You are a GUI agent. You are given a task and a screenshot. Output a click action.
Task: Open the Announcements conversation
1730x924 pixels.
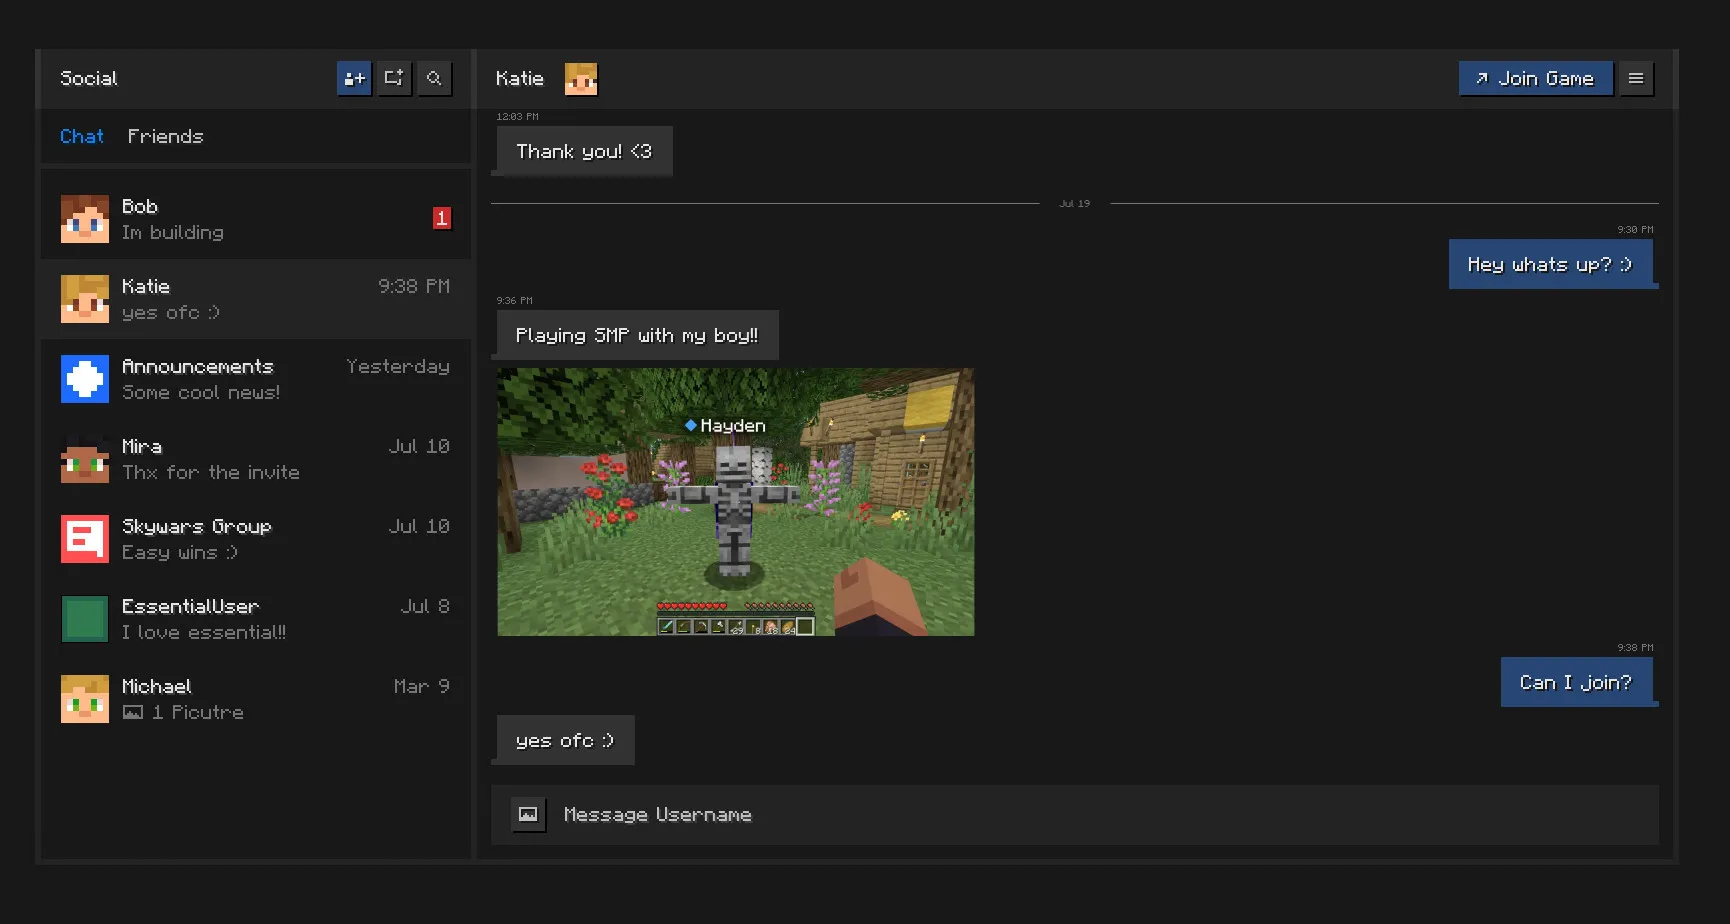pos(256,379)
